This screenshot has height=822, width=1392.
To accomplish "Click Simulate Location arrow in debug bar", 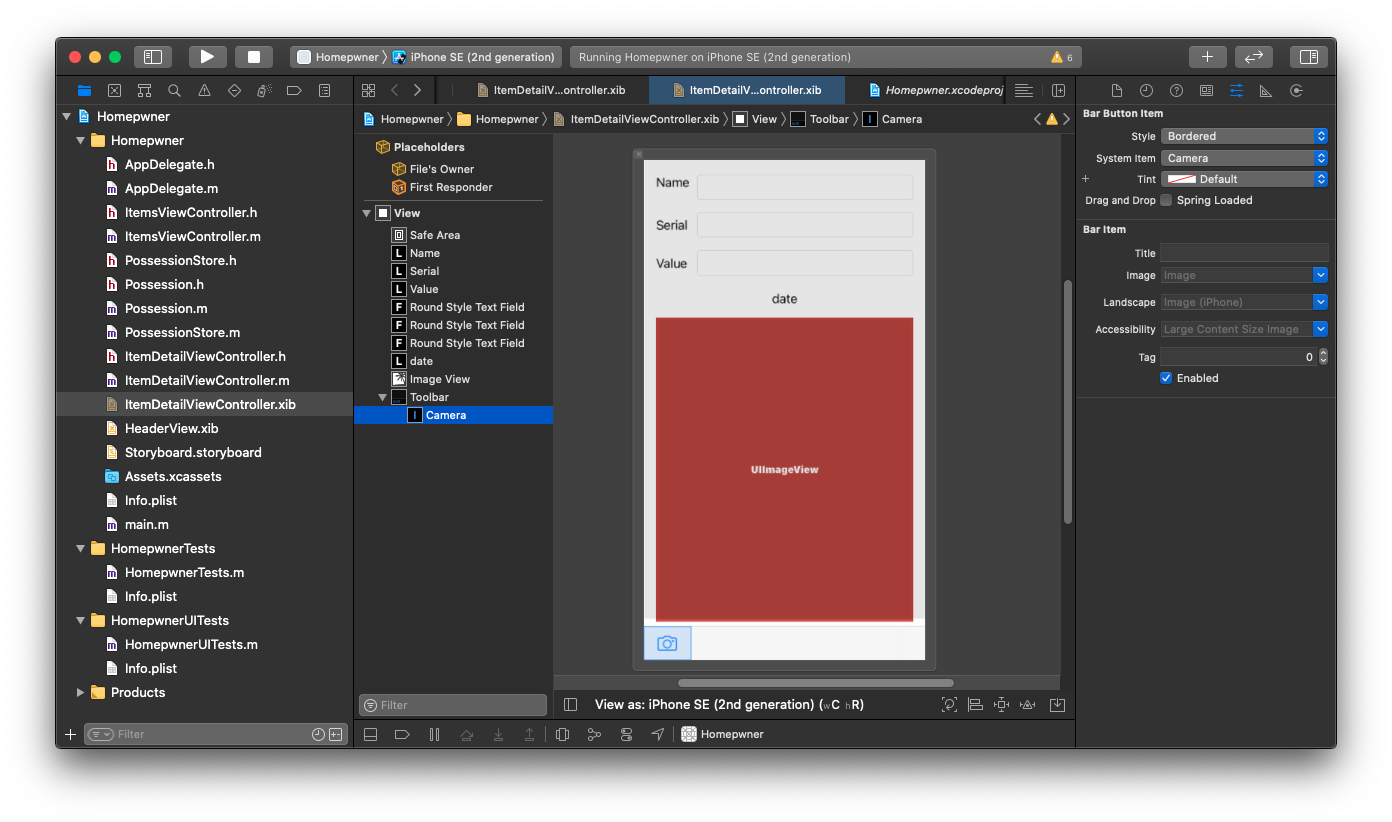I will 657,734.
